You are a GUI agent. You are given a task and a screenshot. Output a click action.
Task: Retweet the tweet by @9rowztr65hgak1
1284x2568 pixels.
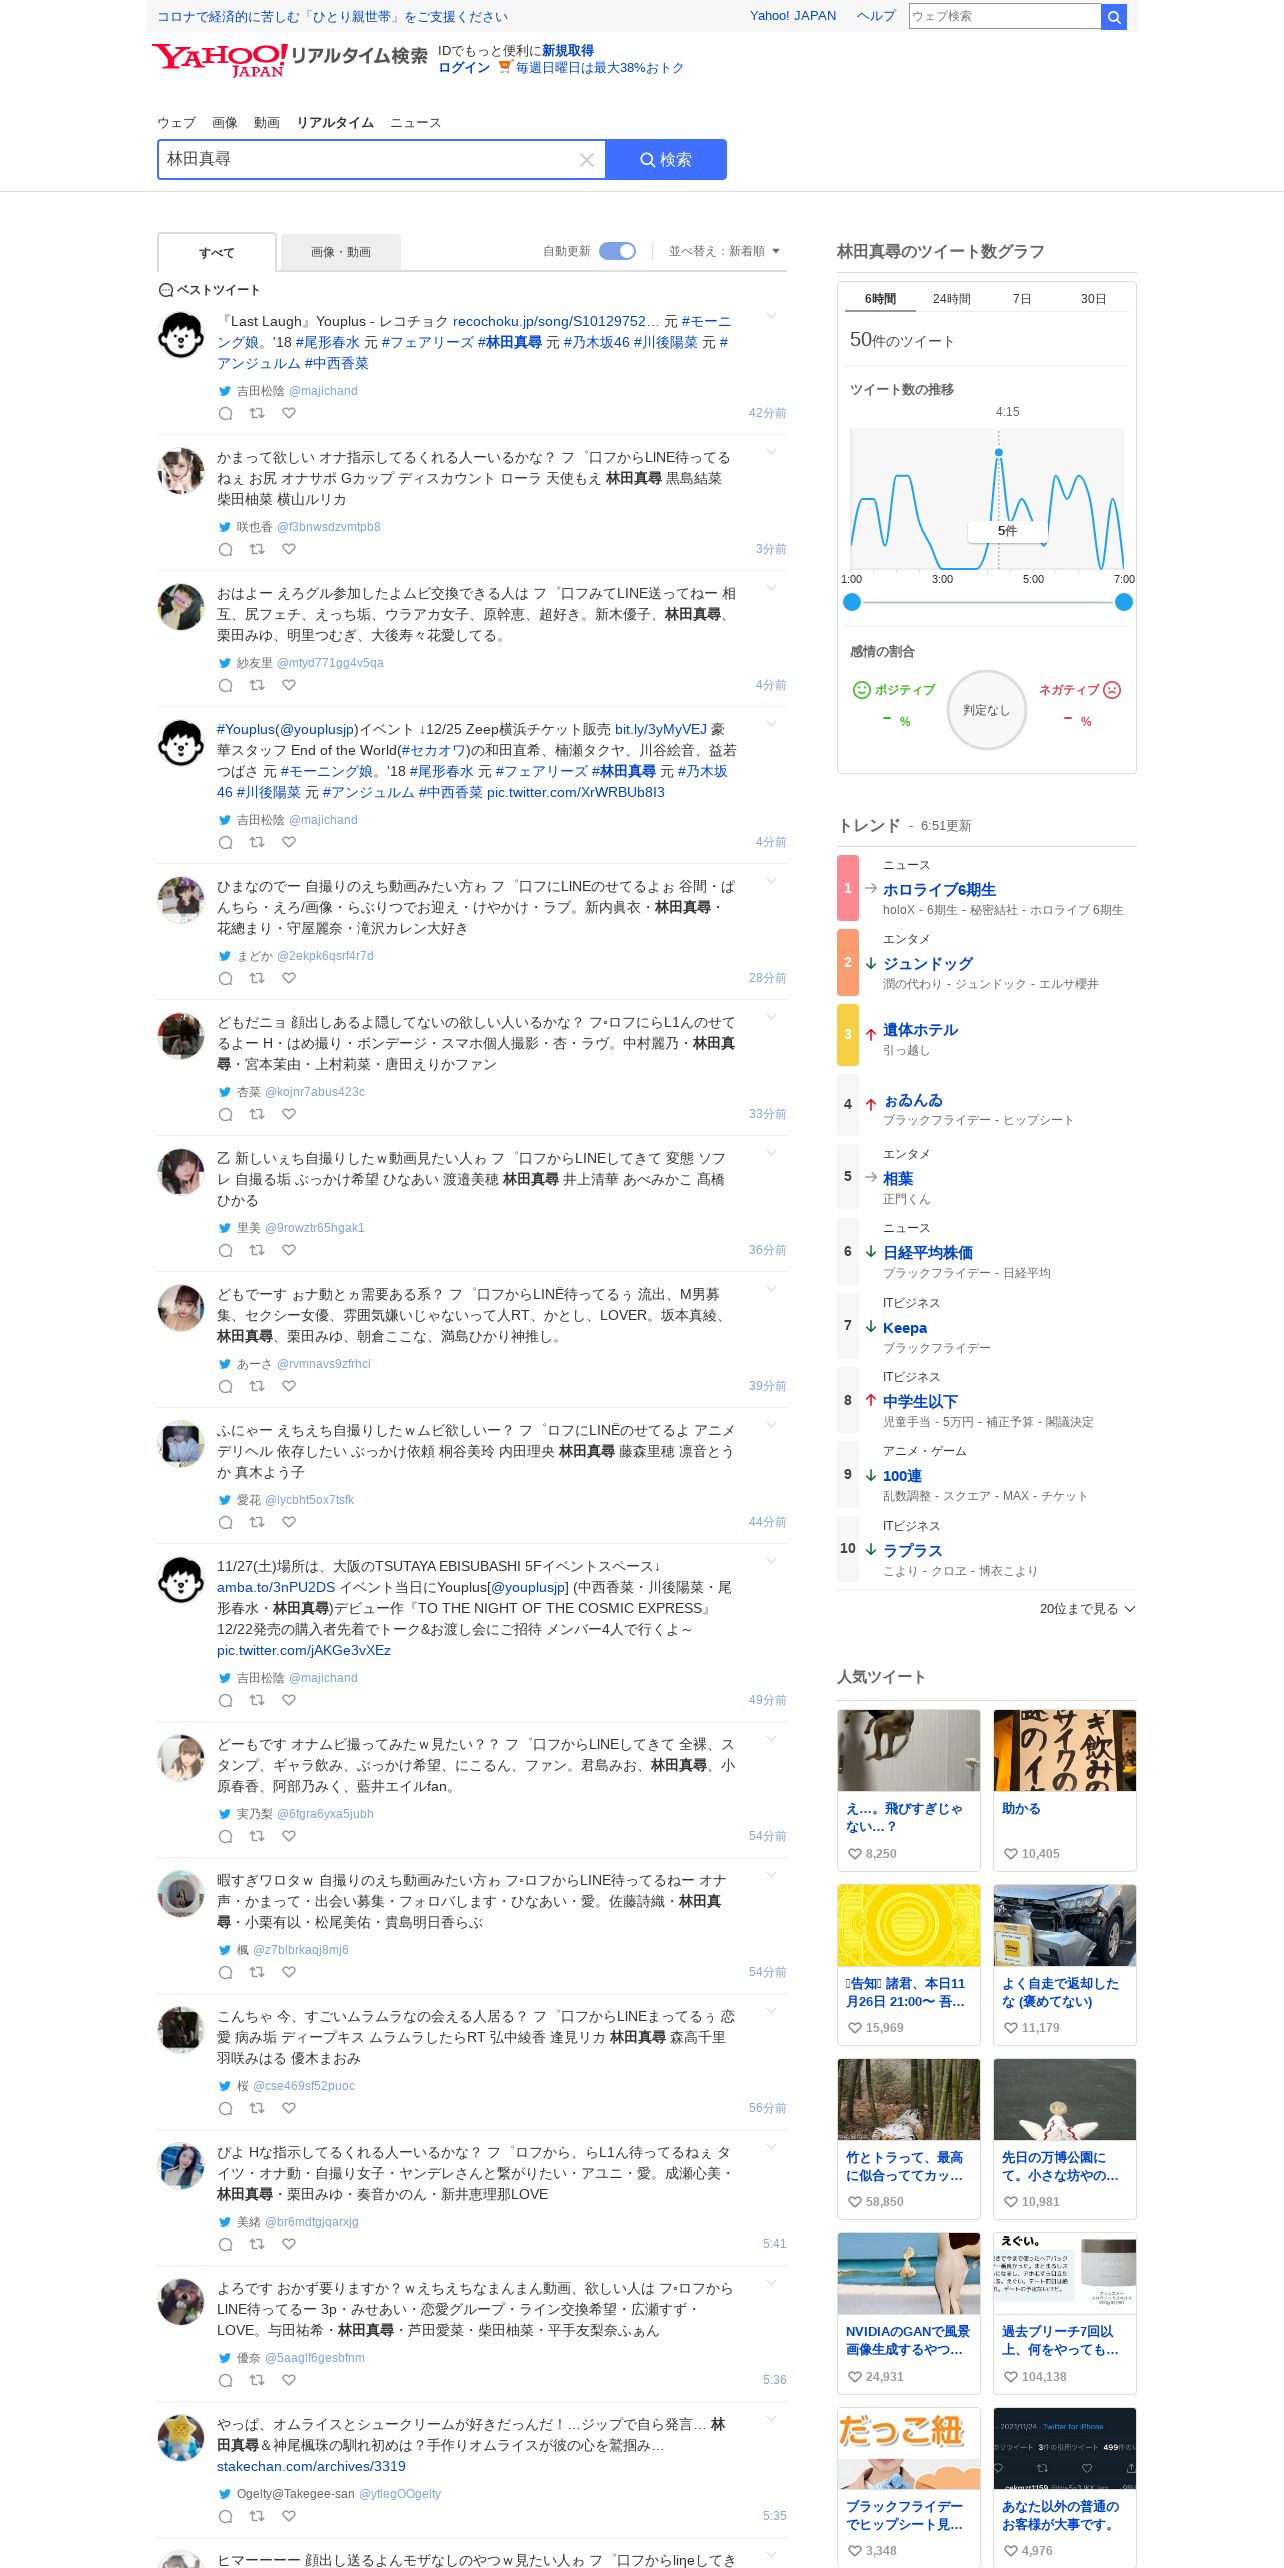point(257,1250)
